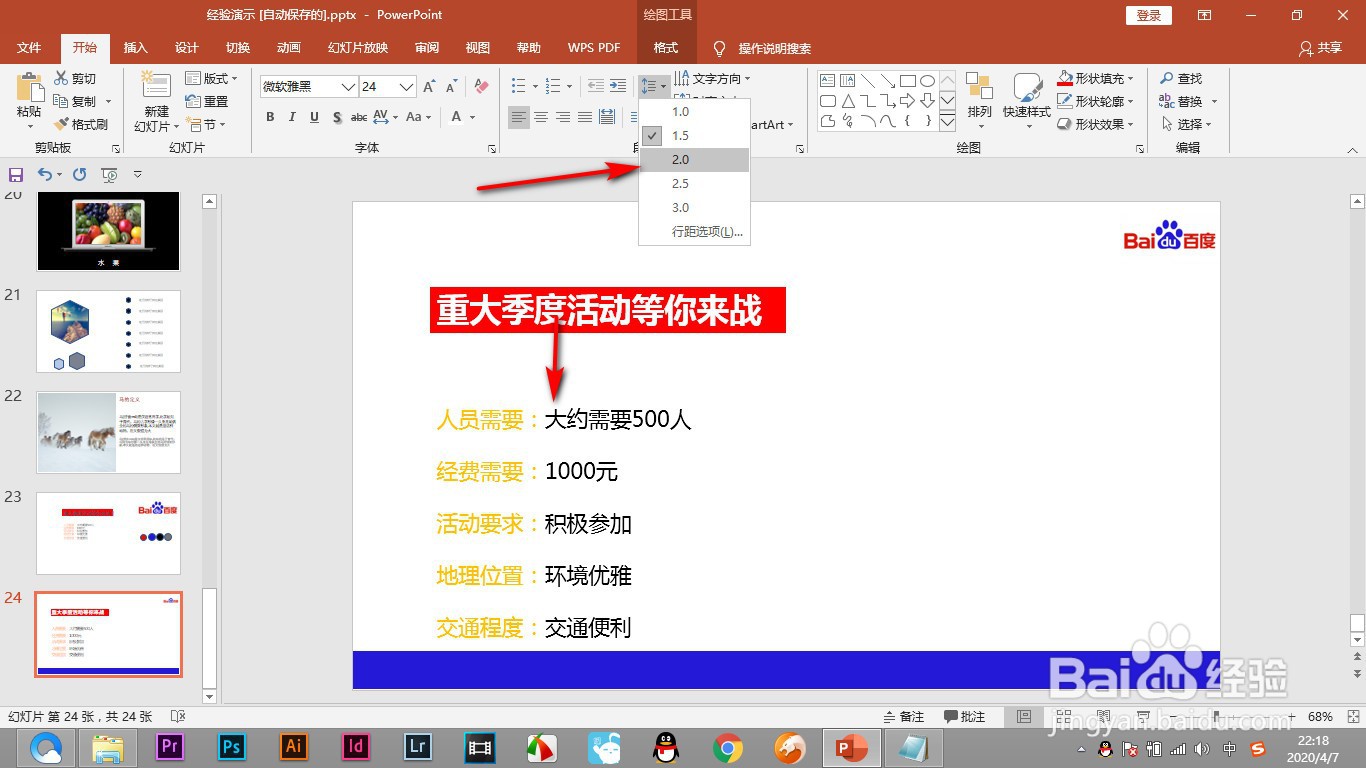Enable Align Right paragraph alignment

coord(563,117)
